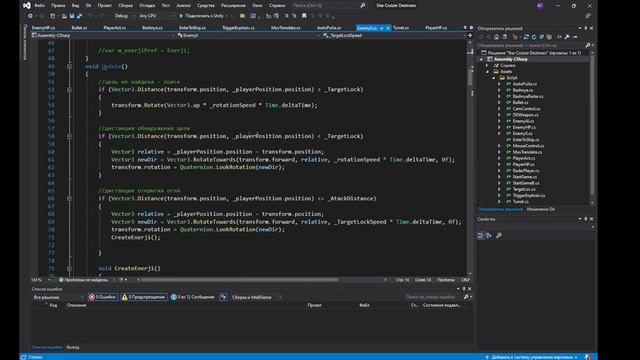Open the _TargetLockSpeed member dropdown
This screenshot has height=360, width=640.
[x=393, y=36]
